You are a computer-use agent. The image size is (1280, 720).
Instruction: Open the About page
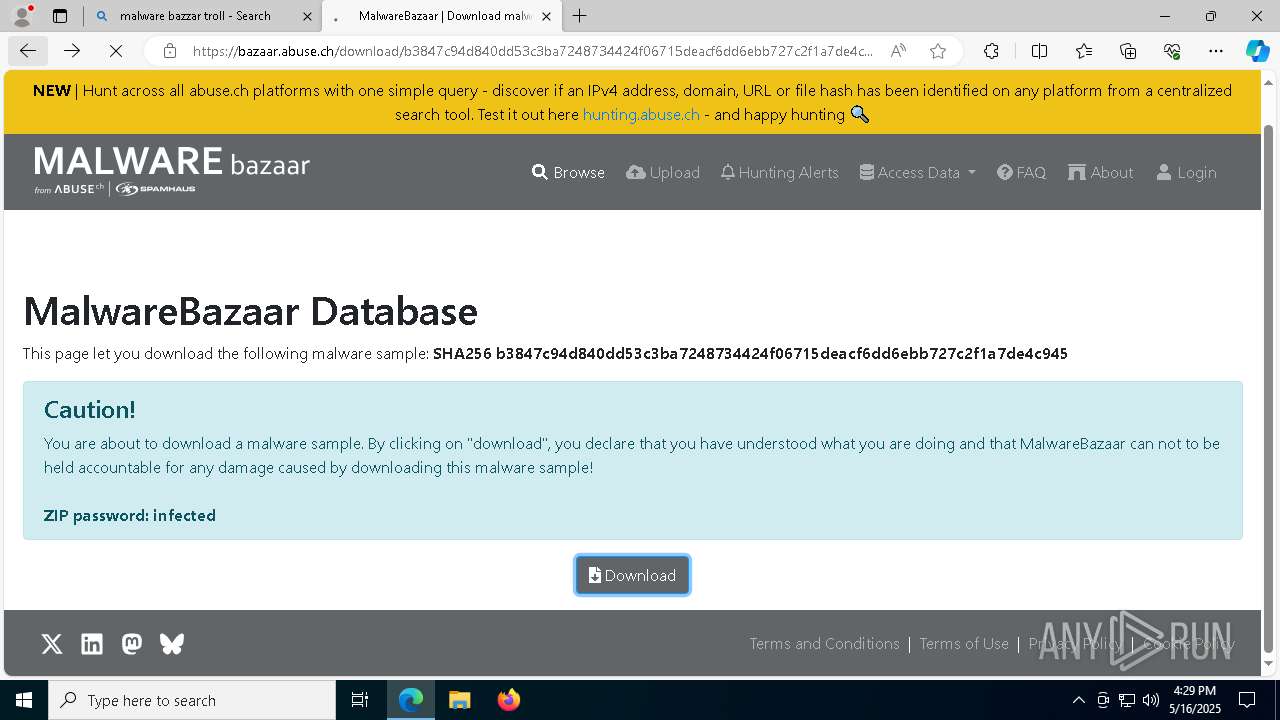pos(1100,172)
